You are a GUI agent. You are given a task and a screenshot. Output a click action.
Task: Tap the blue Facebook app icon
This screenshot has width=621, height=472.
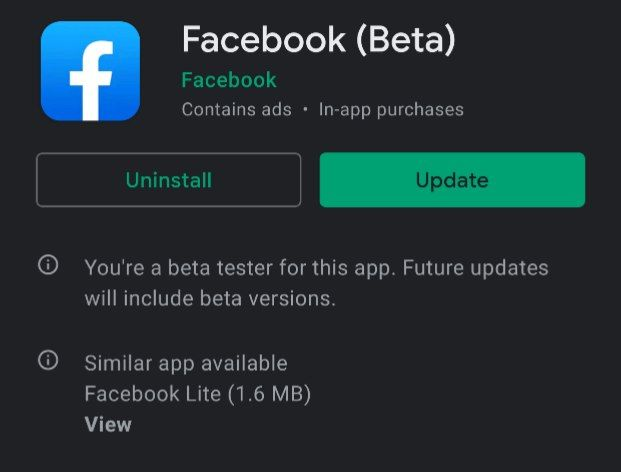coord(90,71)
